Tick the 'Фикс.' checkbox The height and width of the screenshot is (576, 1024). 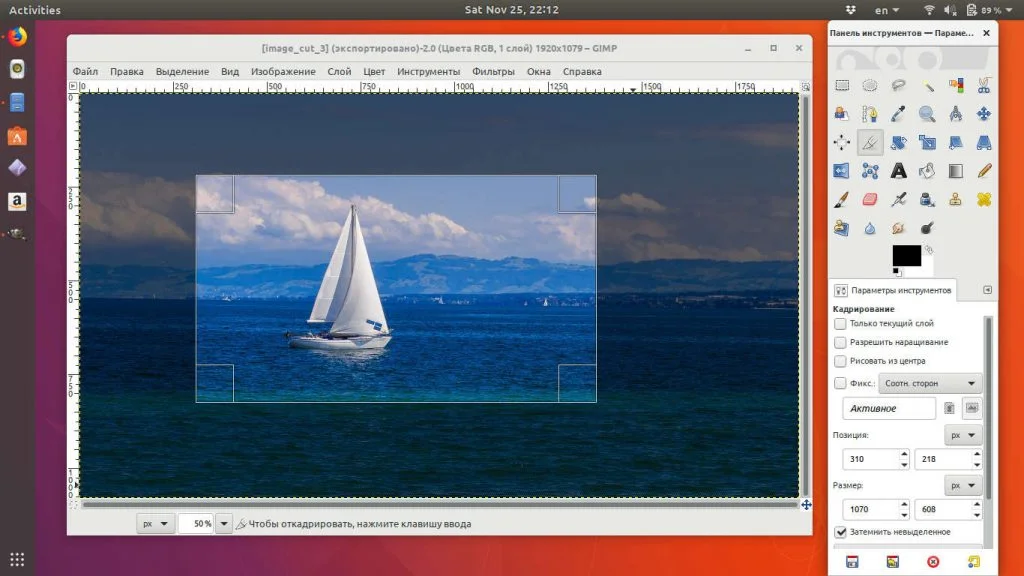point(840,383)
